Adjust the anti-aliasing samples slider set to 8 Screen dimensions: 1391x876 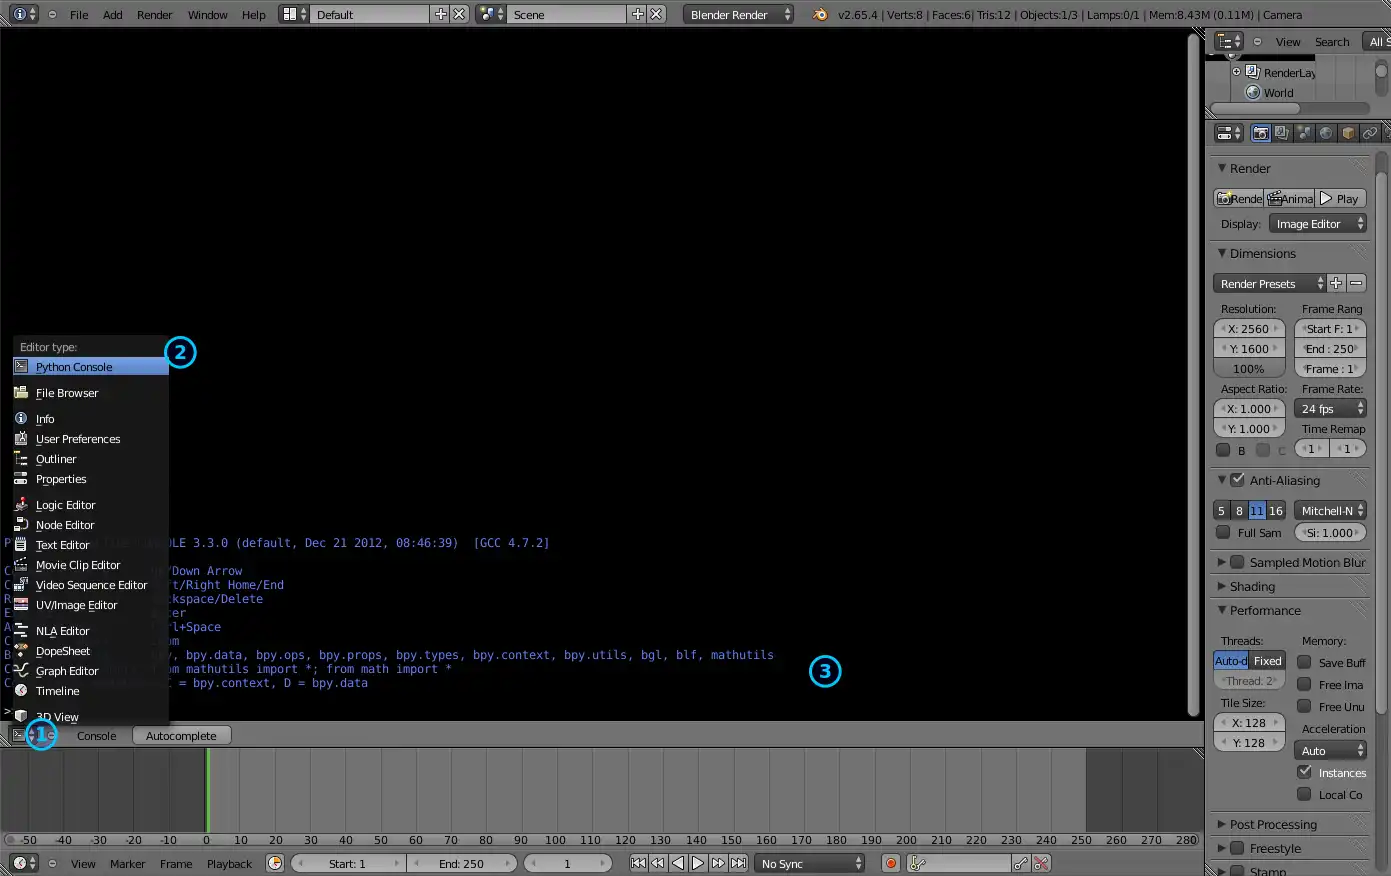point(1240,510)
